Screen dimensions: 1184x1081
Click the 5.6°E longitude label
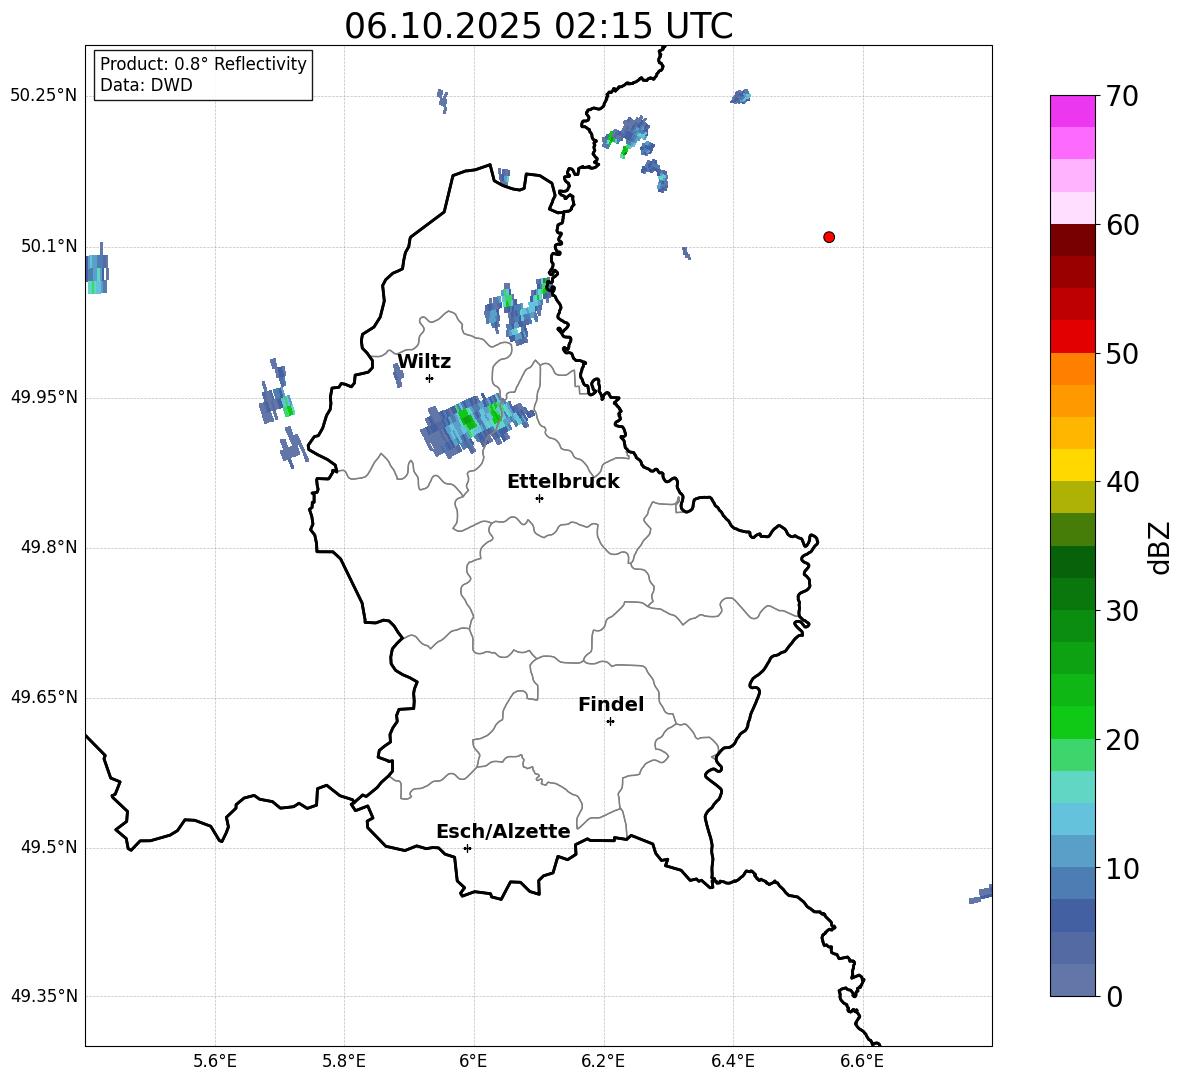(215, 1061)
